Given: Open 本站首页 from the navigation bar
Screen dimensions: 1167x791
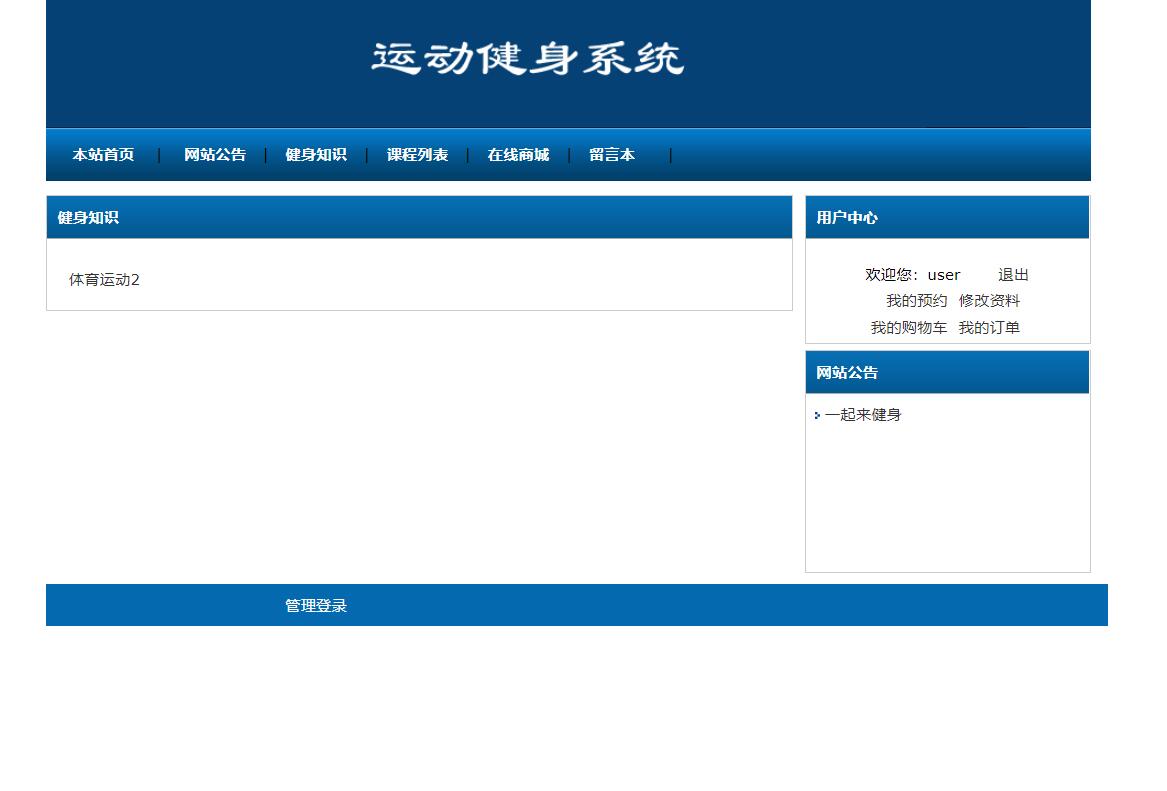Looking at the screenshot, I should tap(102, 155).
